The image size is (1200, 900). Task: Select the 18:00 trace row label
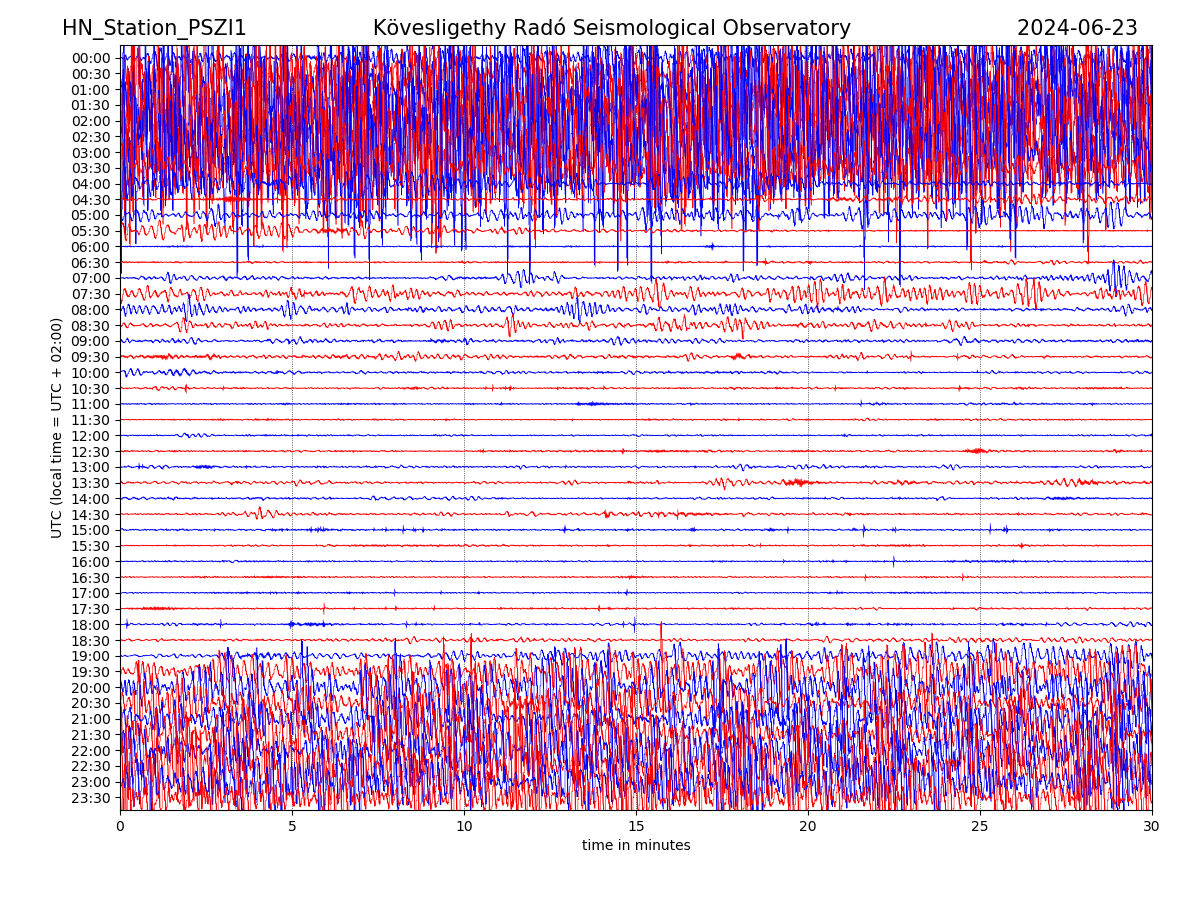click(x=90, y=625)
